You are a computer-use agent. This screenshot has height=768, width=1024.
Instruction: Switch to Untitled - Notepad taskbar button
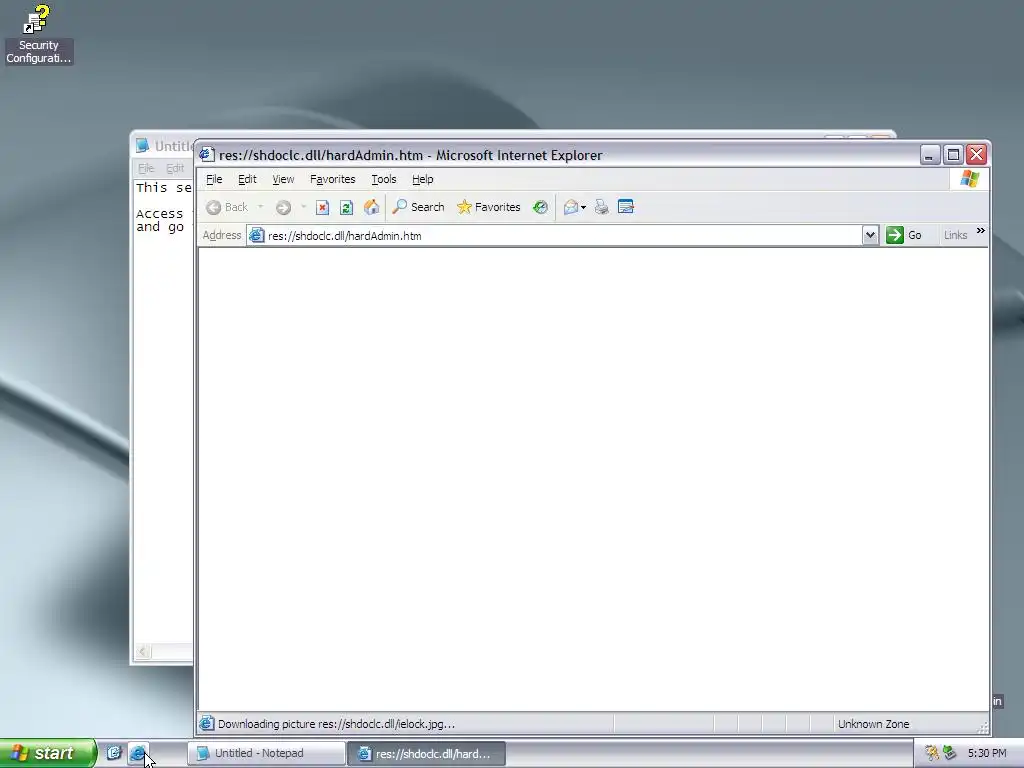(266, 753)
